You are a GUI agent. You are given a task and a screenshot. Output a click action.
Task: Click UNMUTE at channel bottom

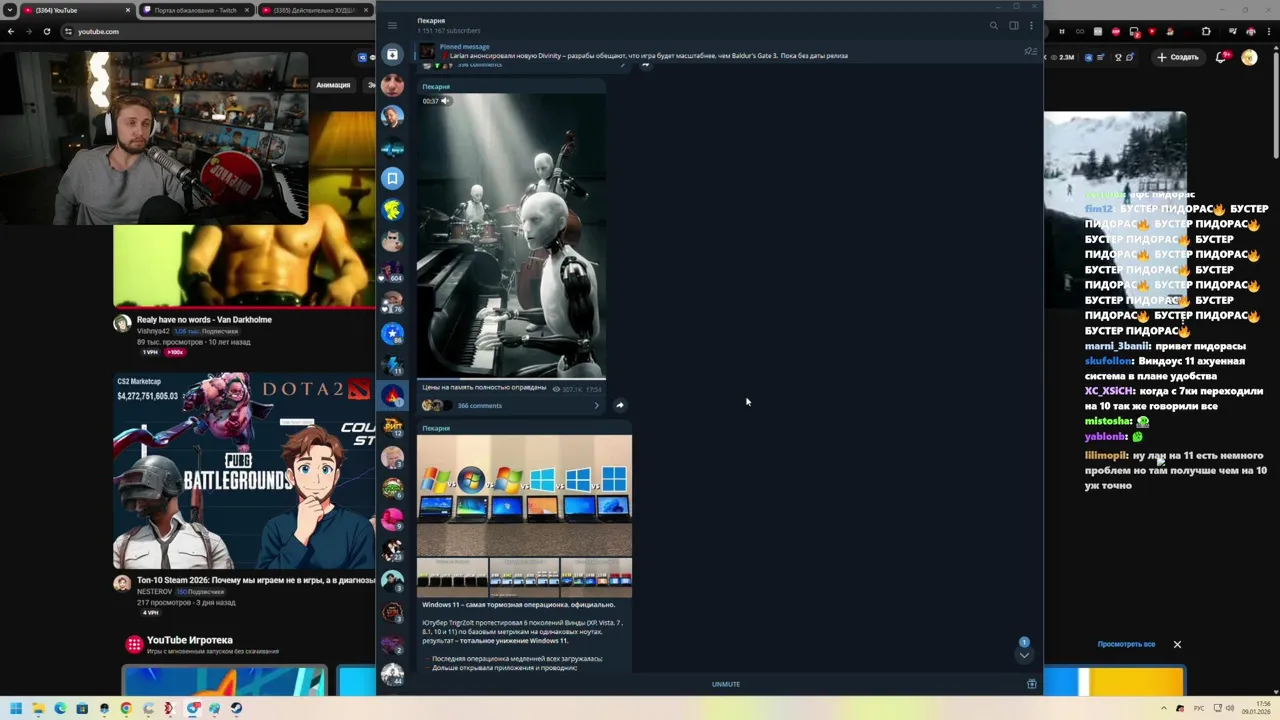pyautogui.click(x=726, y=684)
